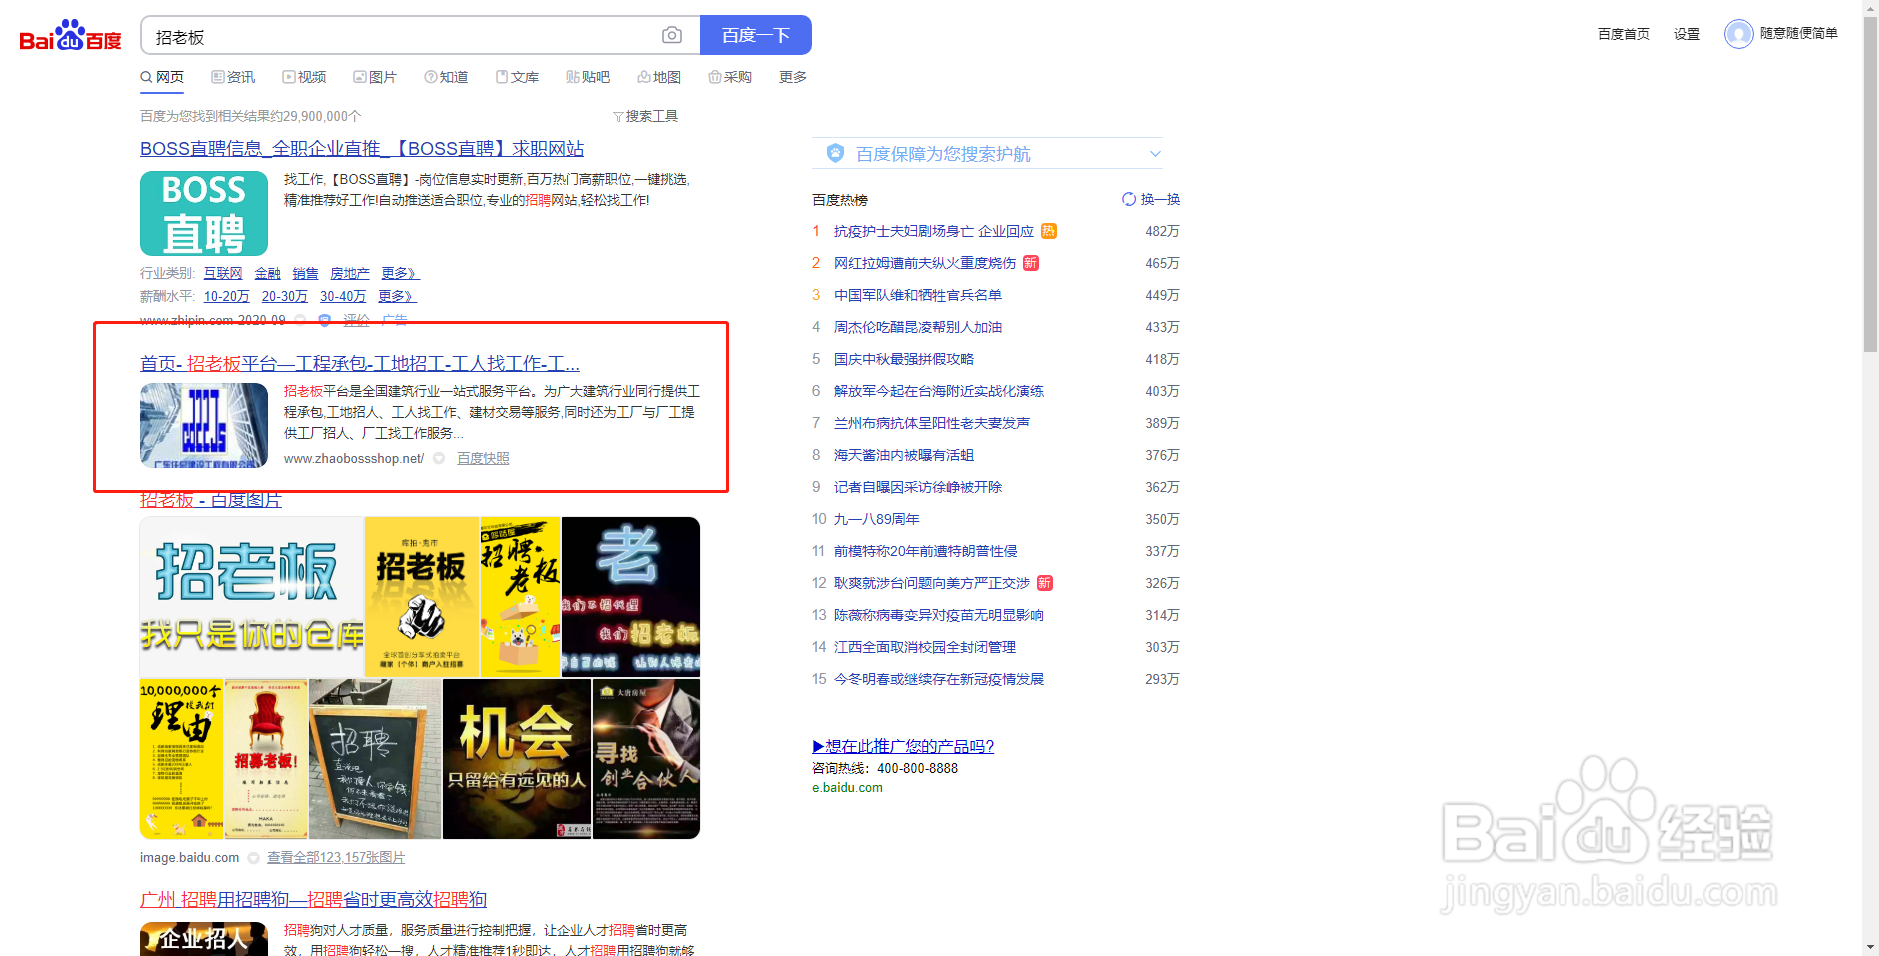Click the BOSS直聘 result thumbnail
The image size is (1879, 956).
coord(203,213)
